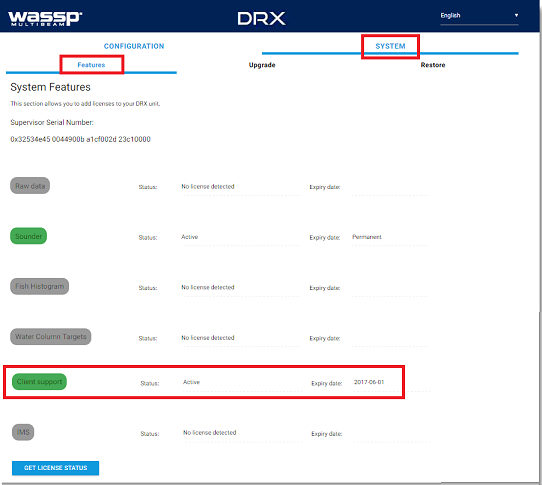The height and width of the screenshot is (485, 542).
Task: Switch to the SYSTEM tab
Action: 390,46
